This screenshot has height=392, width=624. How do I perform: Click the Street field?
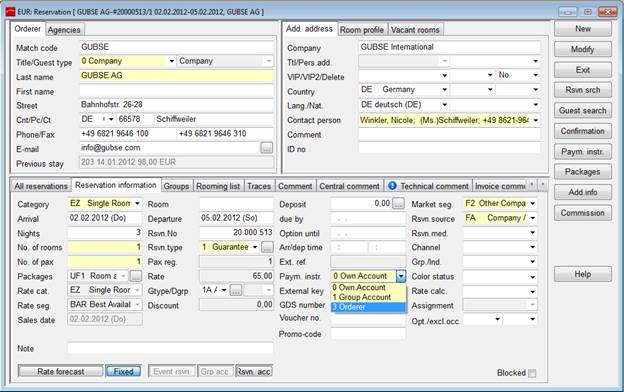coord(176,105)
